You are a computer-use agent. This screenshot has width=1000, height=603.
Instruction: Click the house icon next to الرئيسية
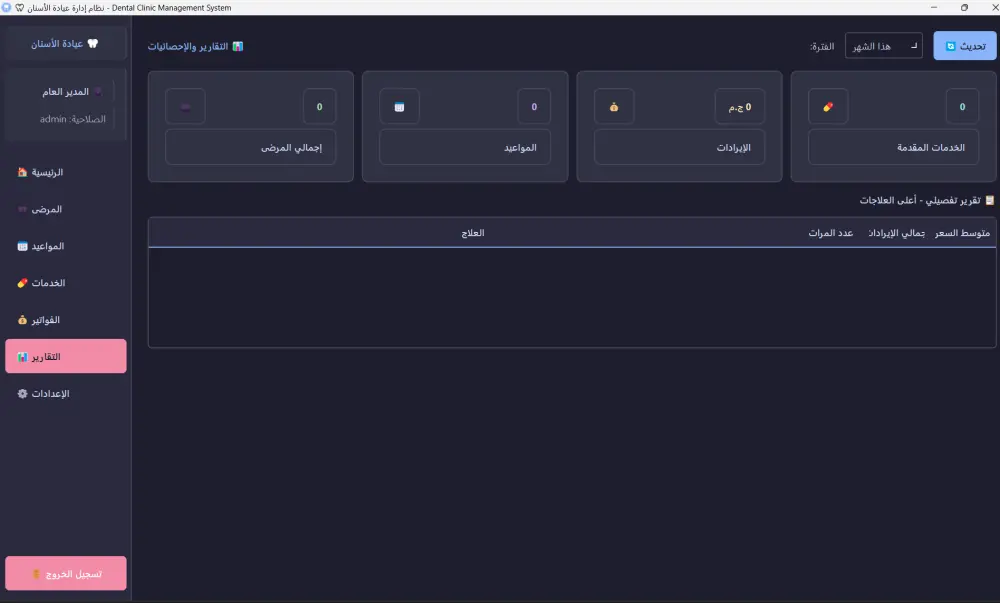click(x=22, y=172)
